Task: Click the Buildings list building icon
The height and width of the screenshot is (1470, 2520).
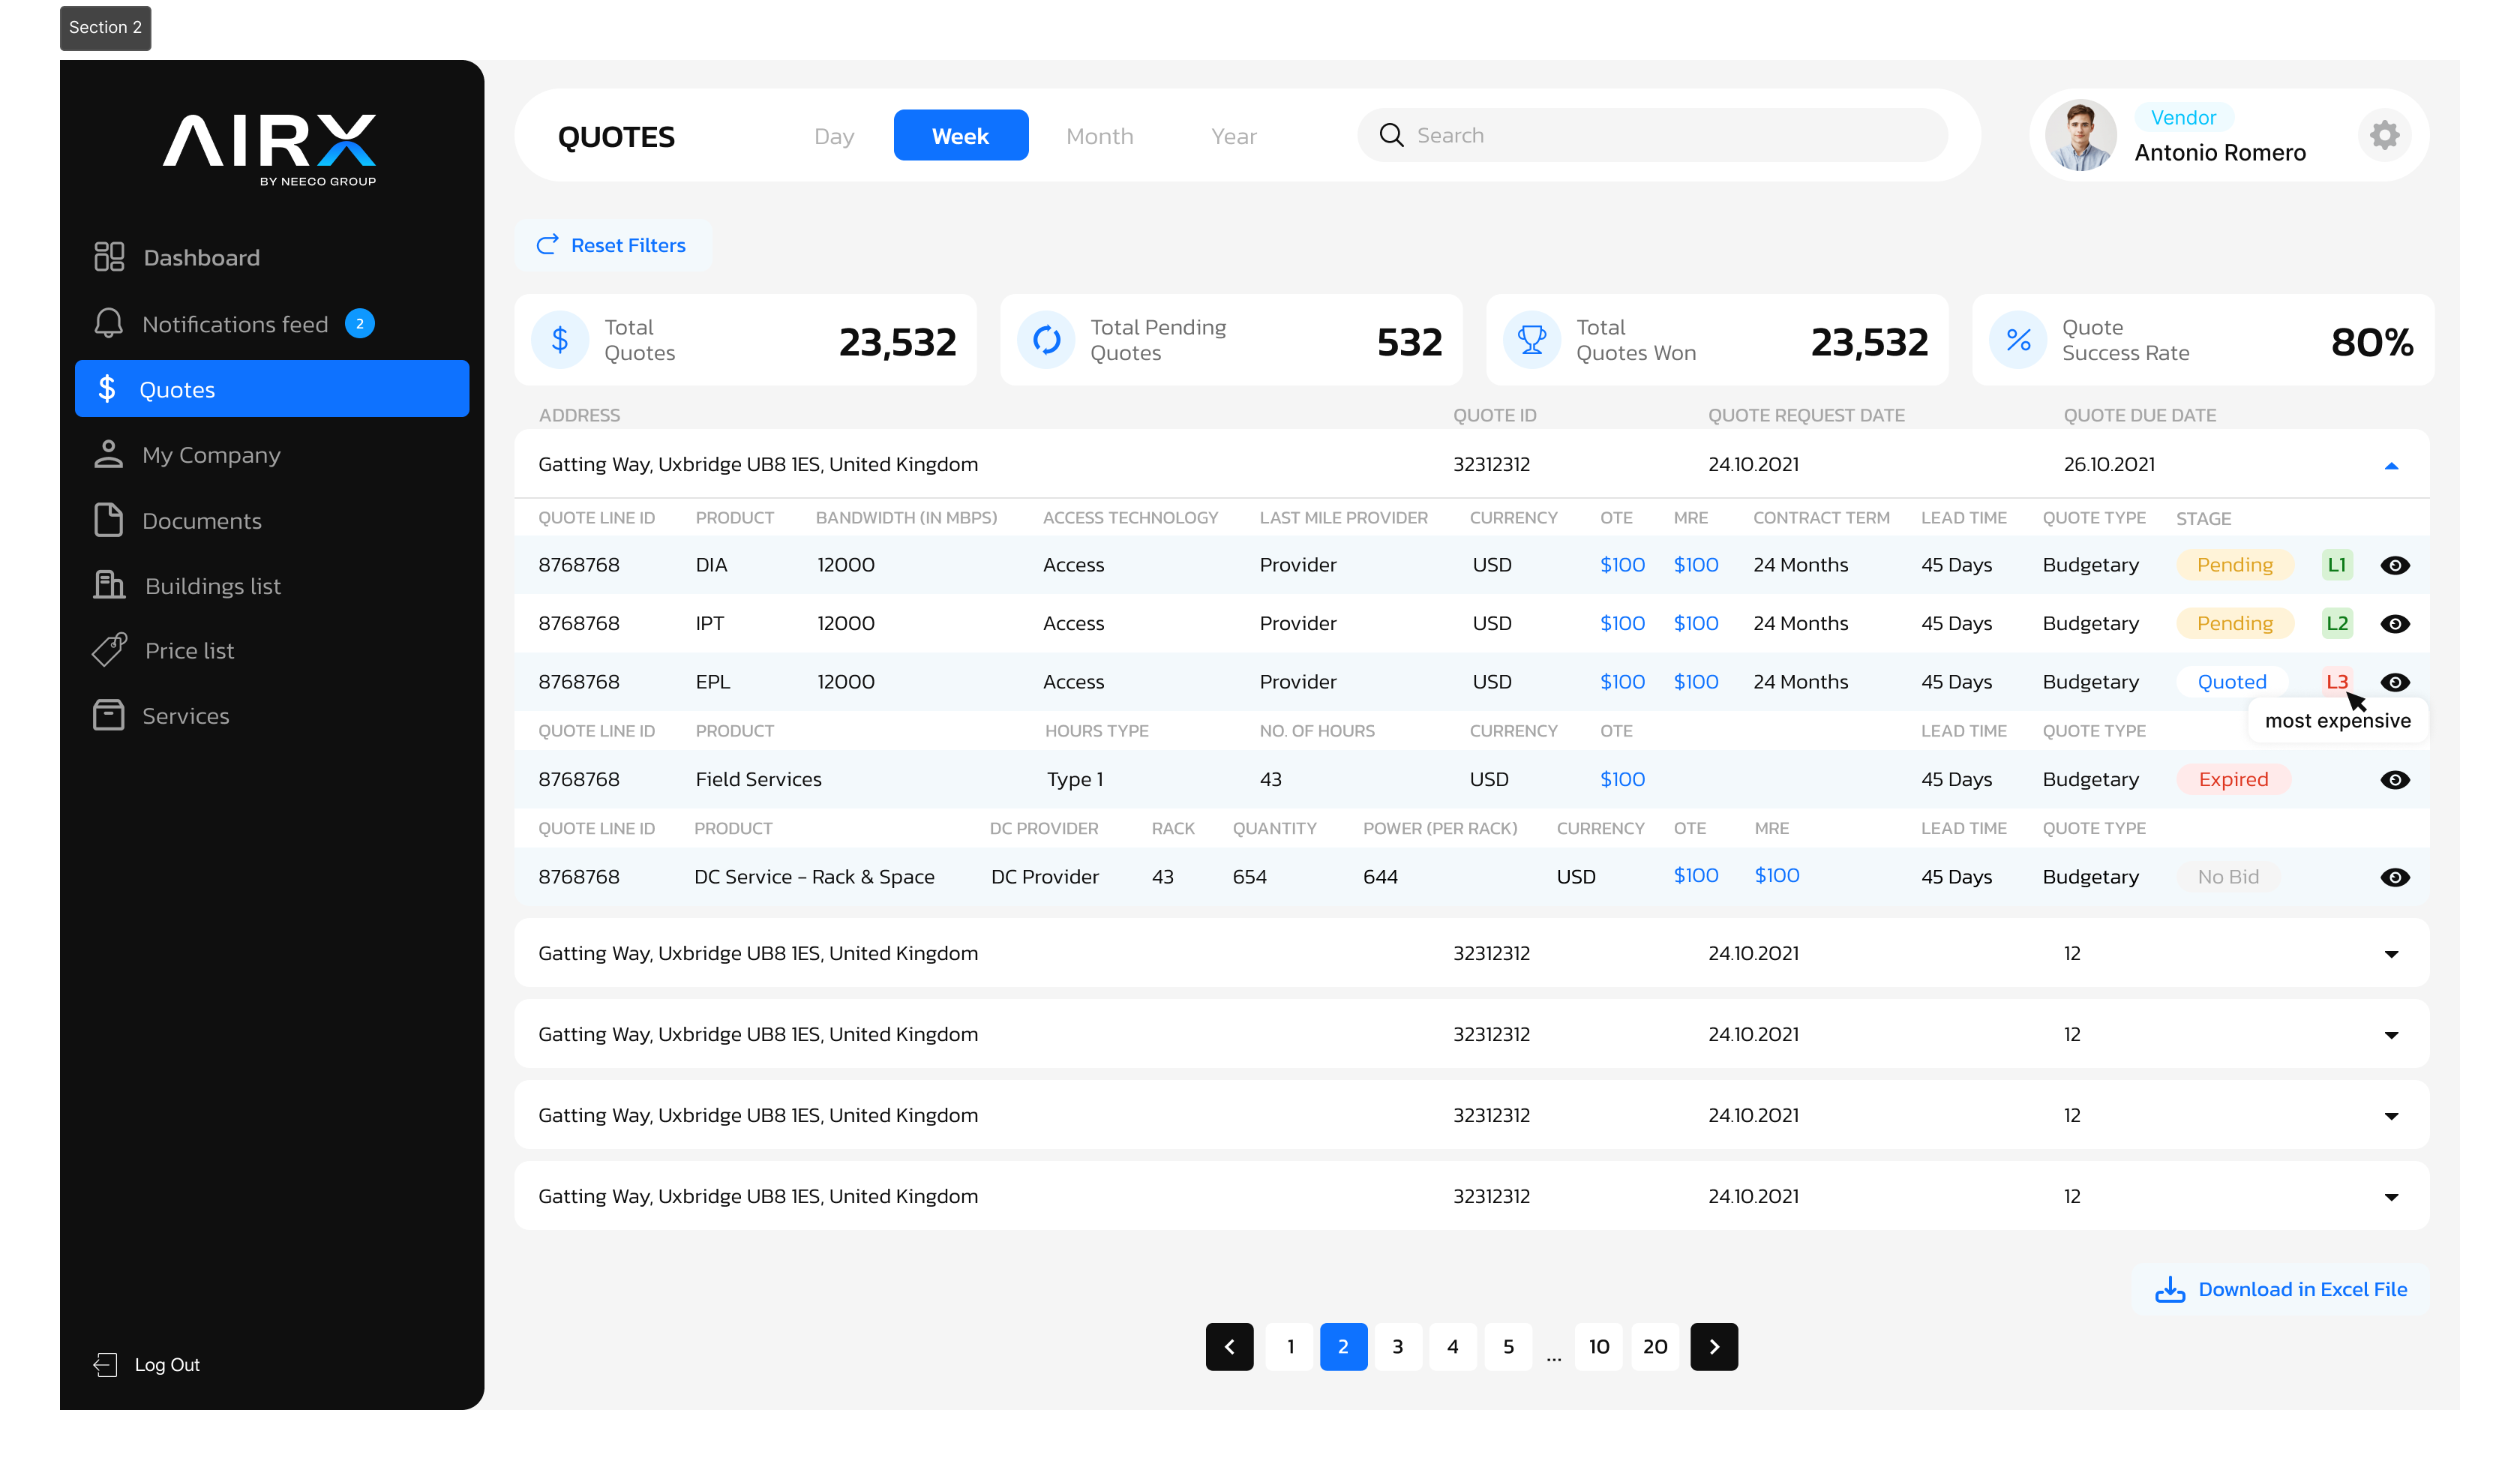Action: (109, 585)
